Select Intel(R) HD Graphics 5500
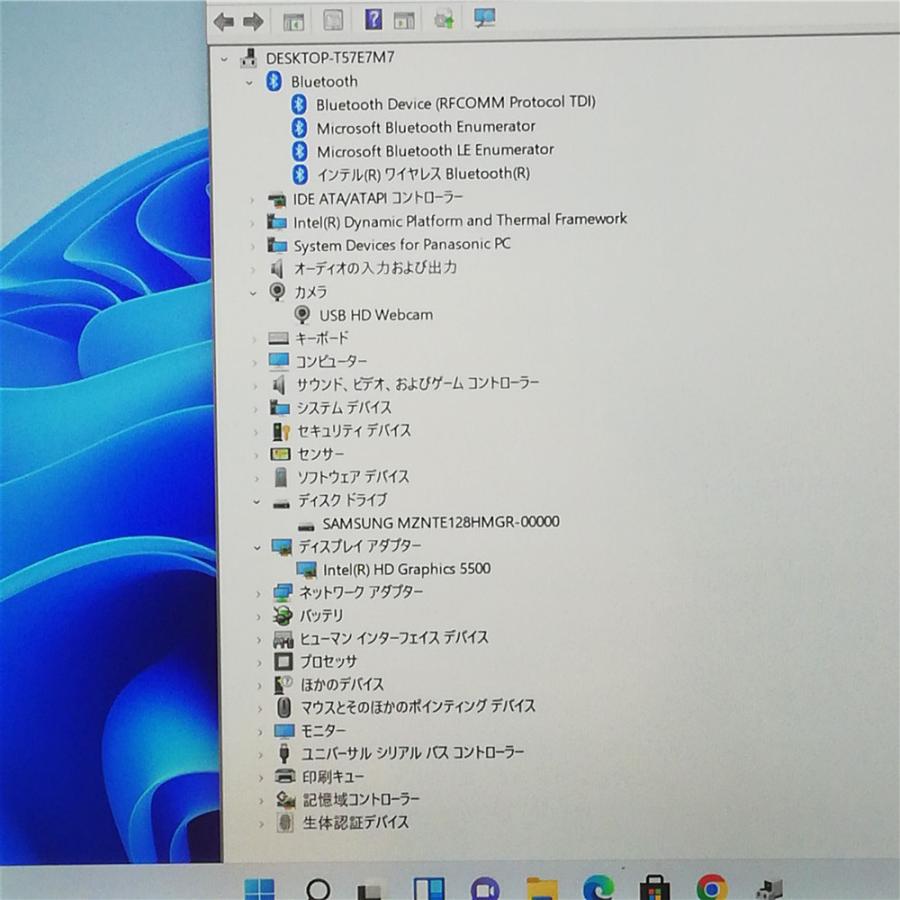The image size is (900, 900). [x=406, y=569]
